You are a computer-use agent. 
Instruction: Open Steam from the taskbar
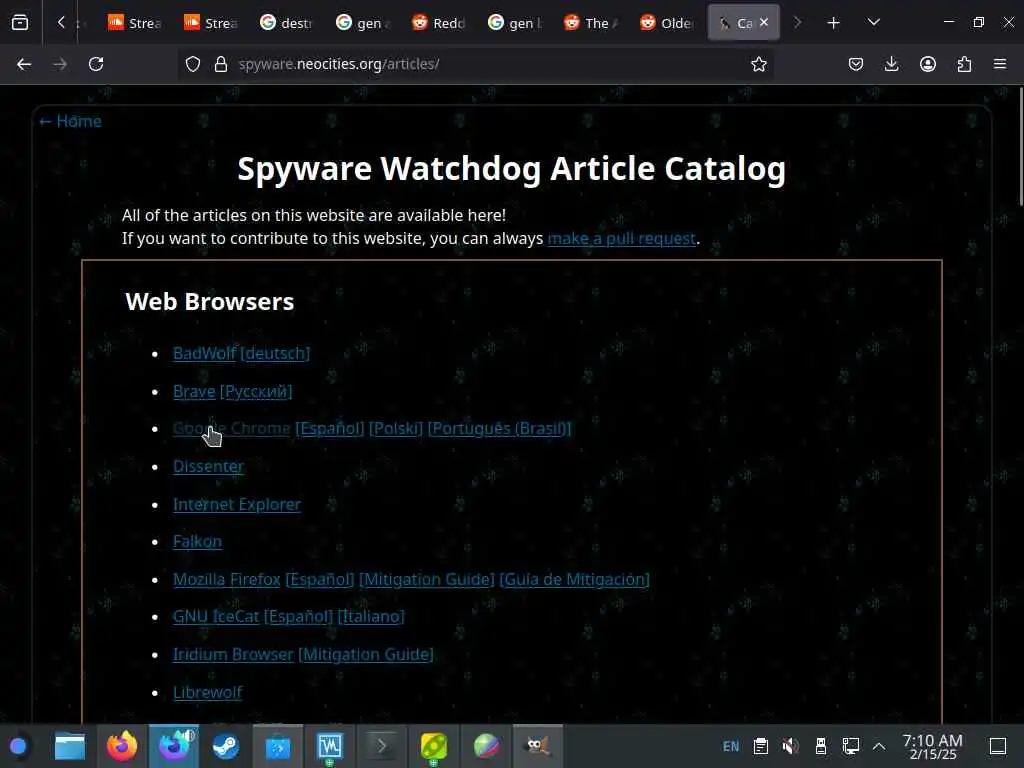click(226, 746)
